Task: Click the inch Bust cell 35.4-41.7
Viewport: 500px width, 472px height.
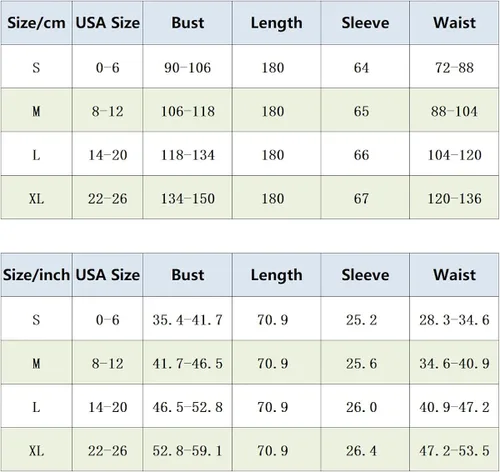Action: [x=188, y=320]
